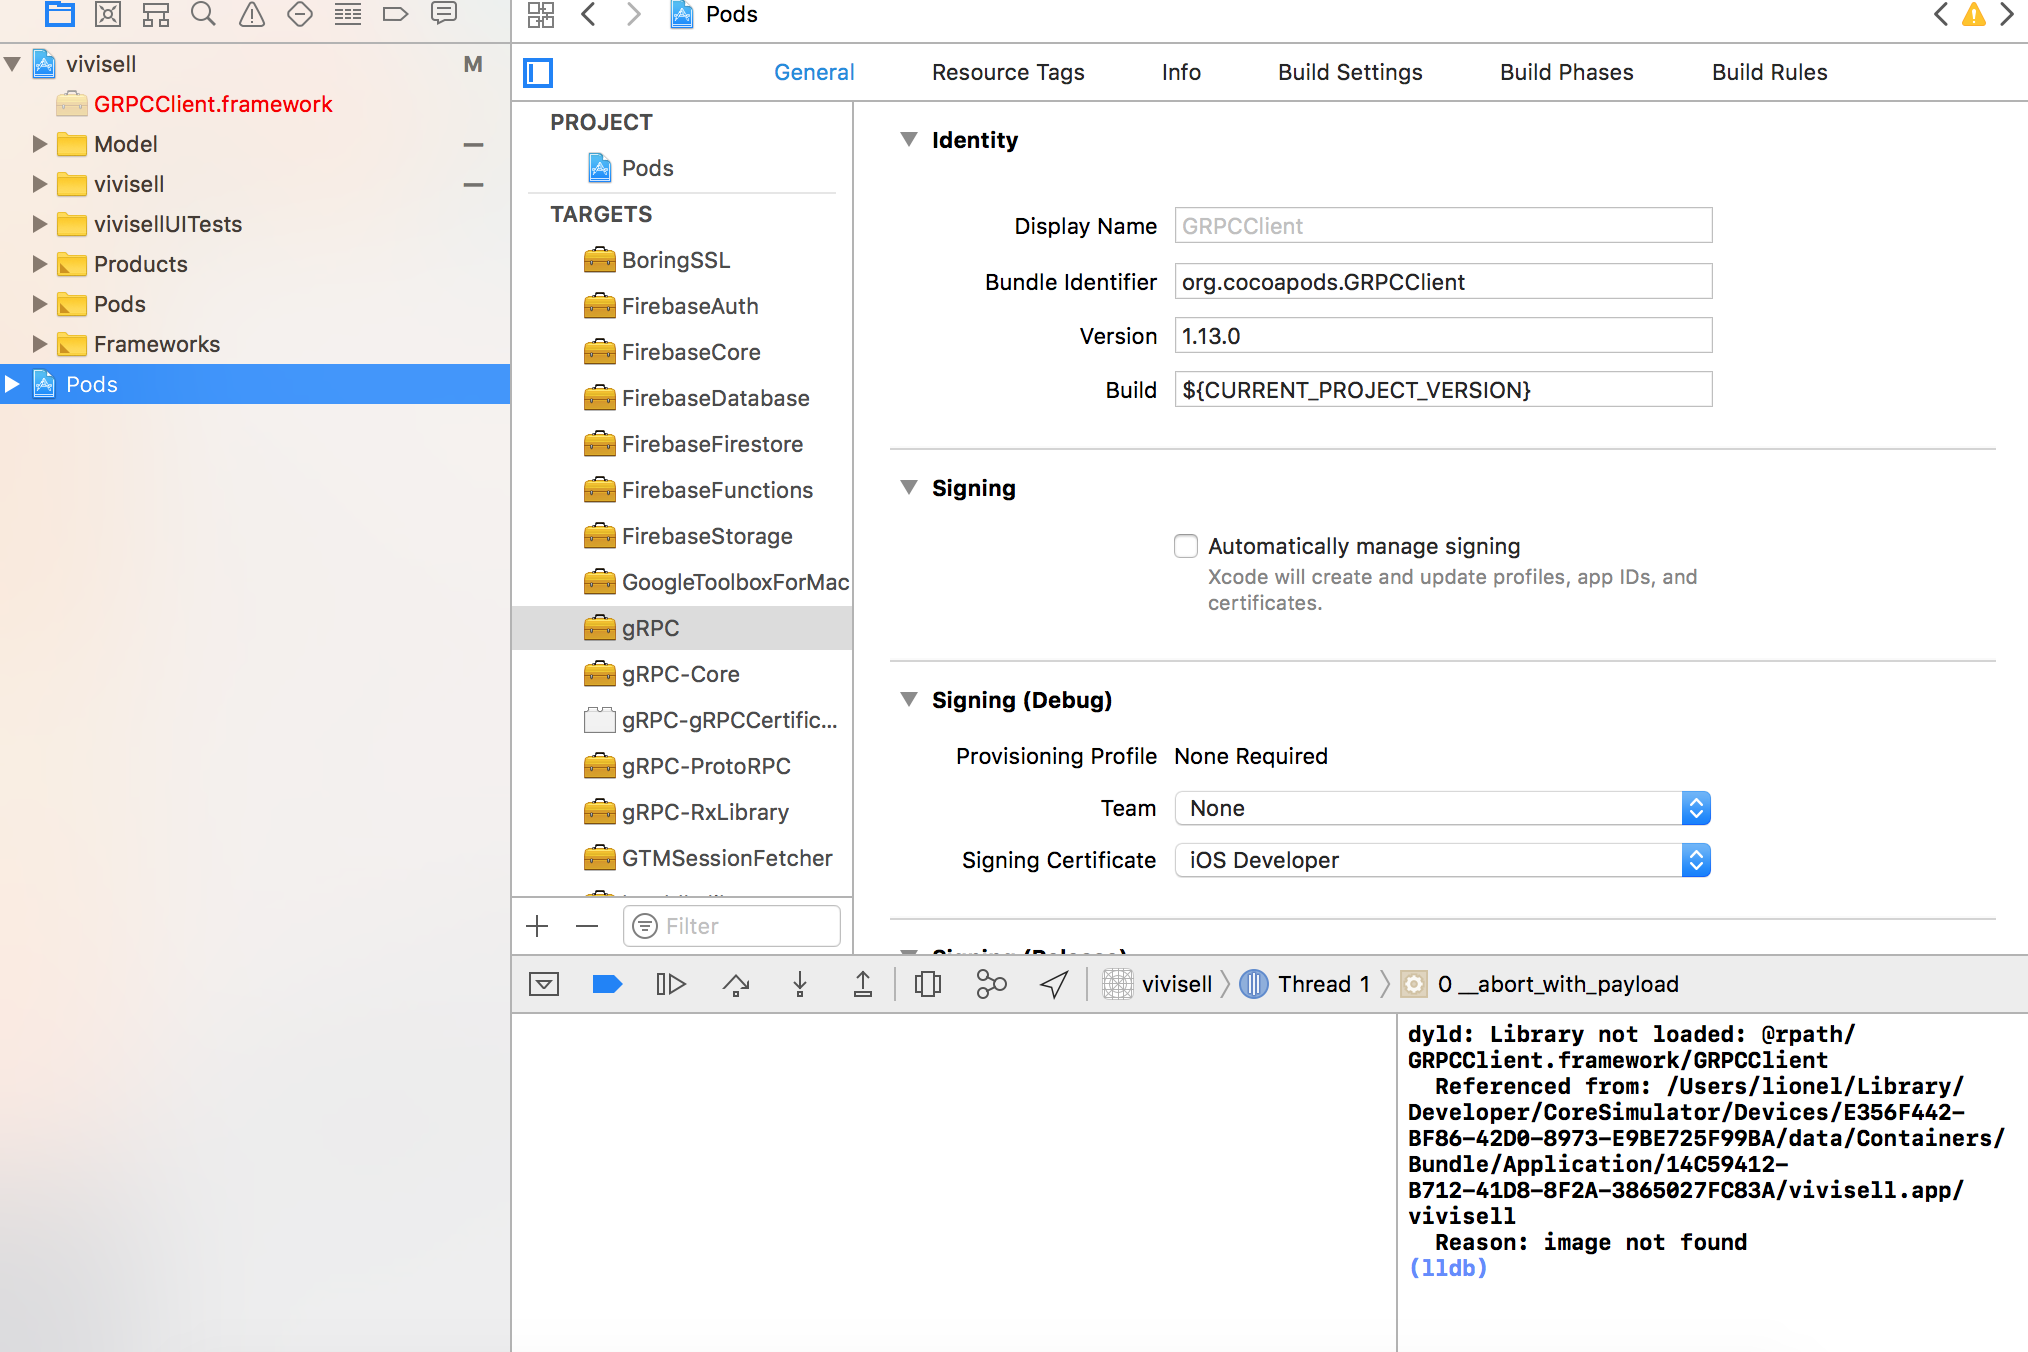Viewport: 2028px width, 1352px height.
Task: Enable Automatically manage signing
Action: (1185, 546)
